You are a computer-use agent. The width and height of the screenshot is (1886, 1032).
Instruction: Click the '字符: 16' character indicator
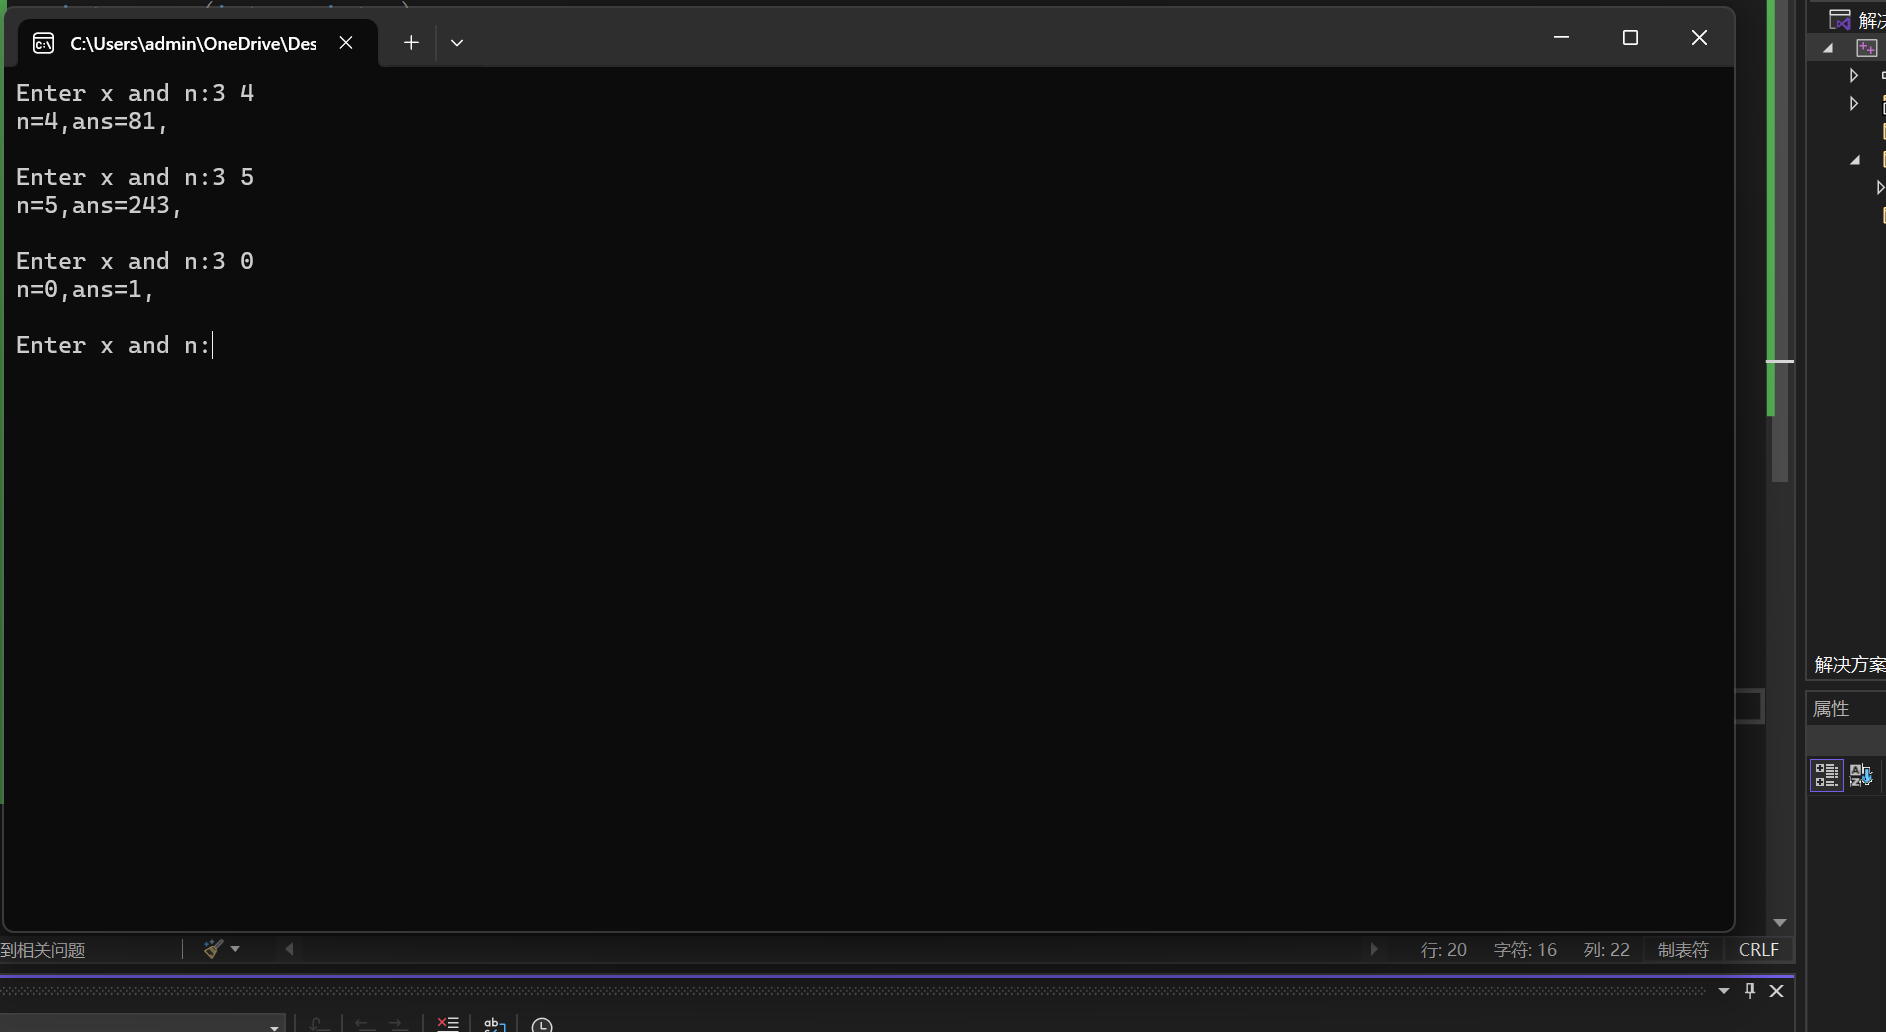[x=1525, y=950]
